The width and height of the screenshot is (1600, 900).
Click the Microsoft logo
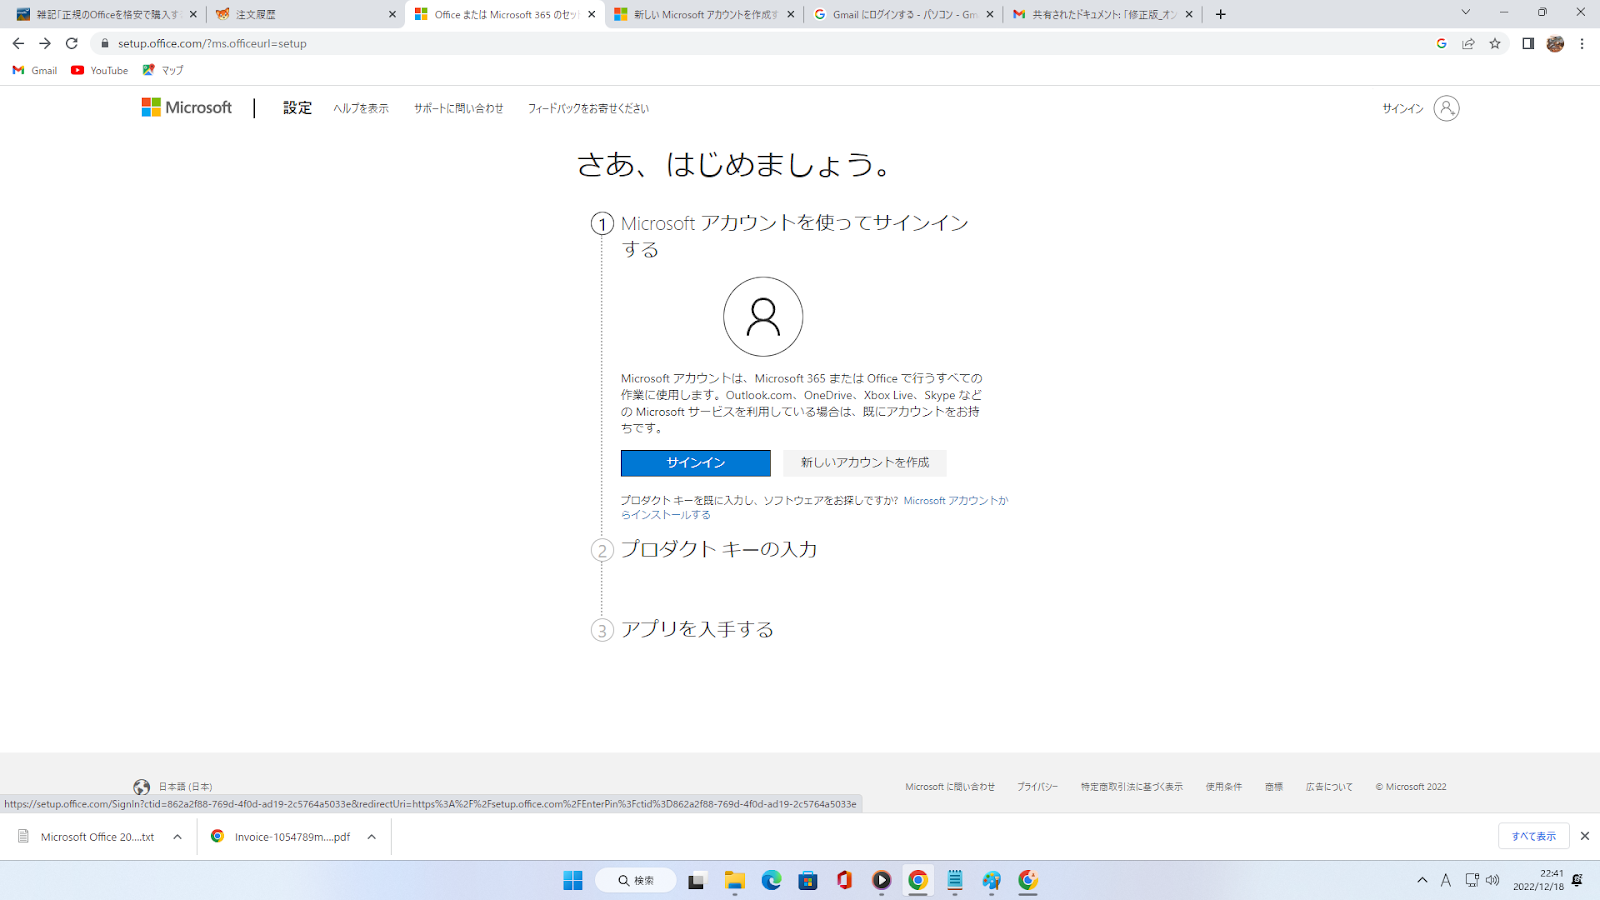tap(187, 107)
